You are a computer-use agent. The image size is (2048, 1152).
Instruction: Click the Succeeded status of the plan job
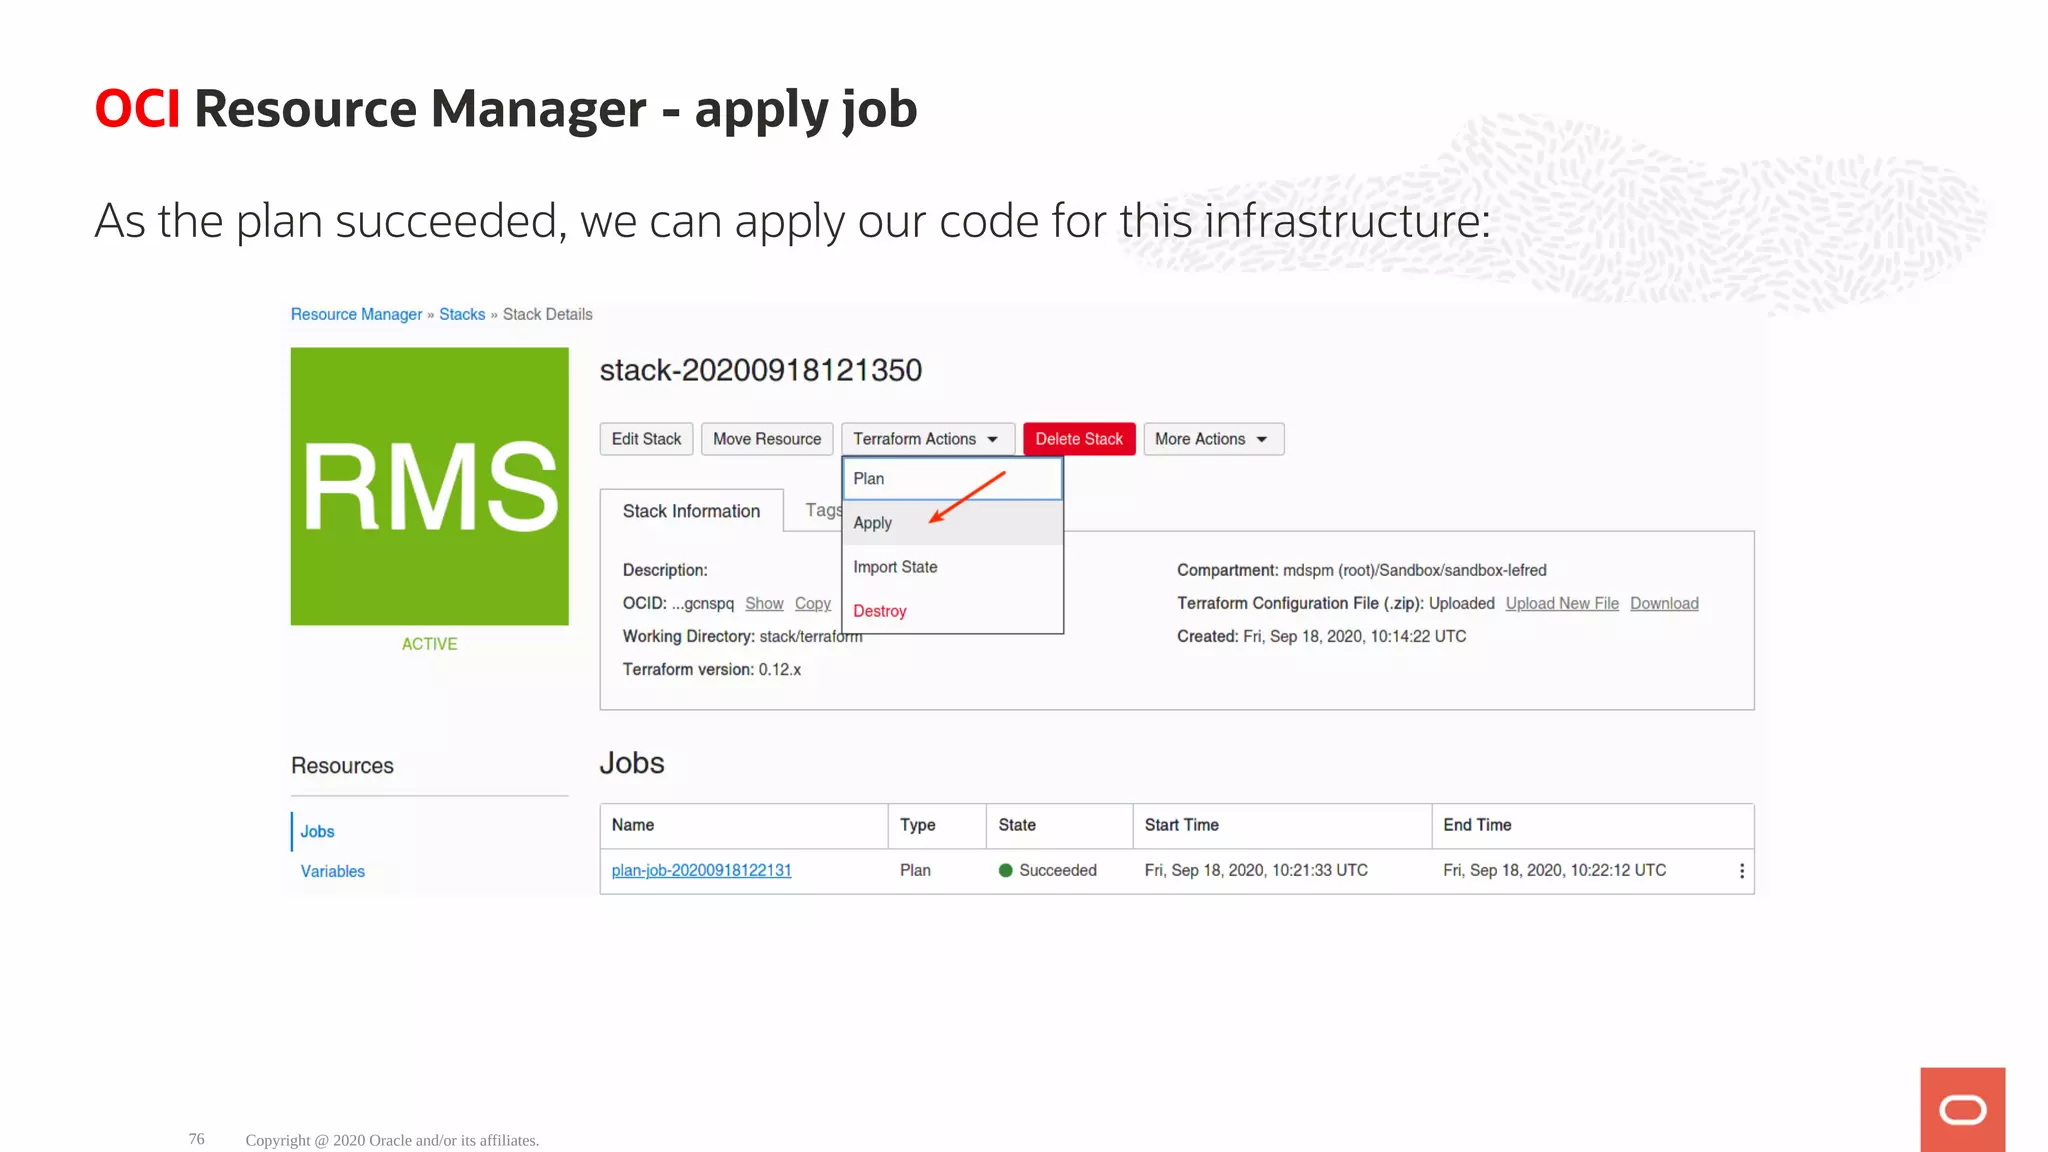click(x=1047, y=871)
